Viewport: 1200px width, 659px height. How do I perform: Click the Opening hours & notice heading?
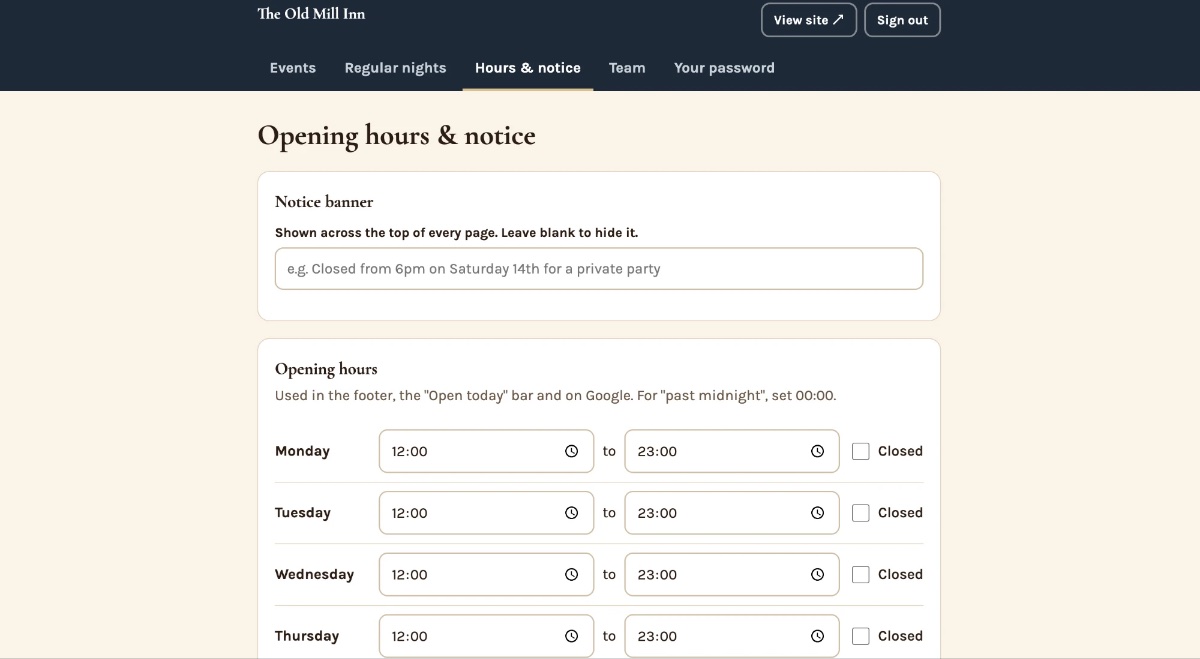(x=397, y=136)
